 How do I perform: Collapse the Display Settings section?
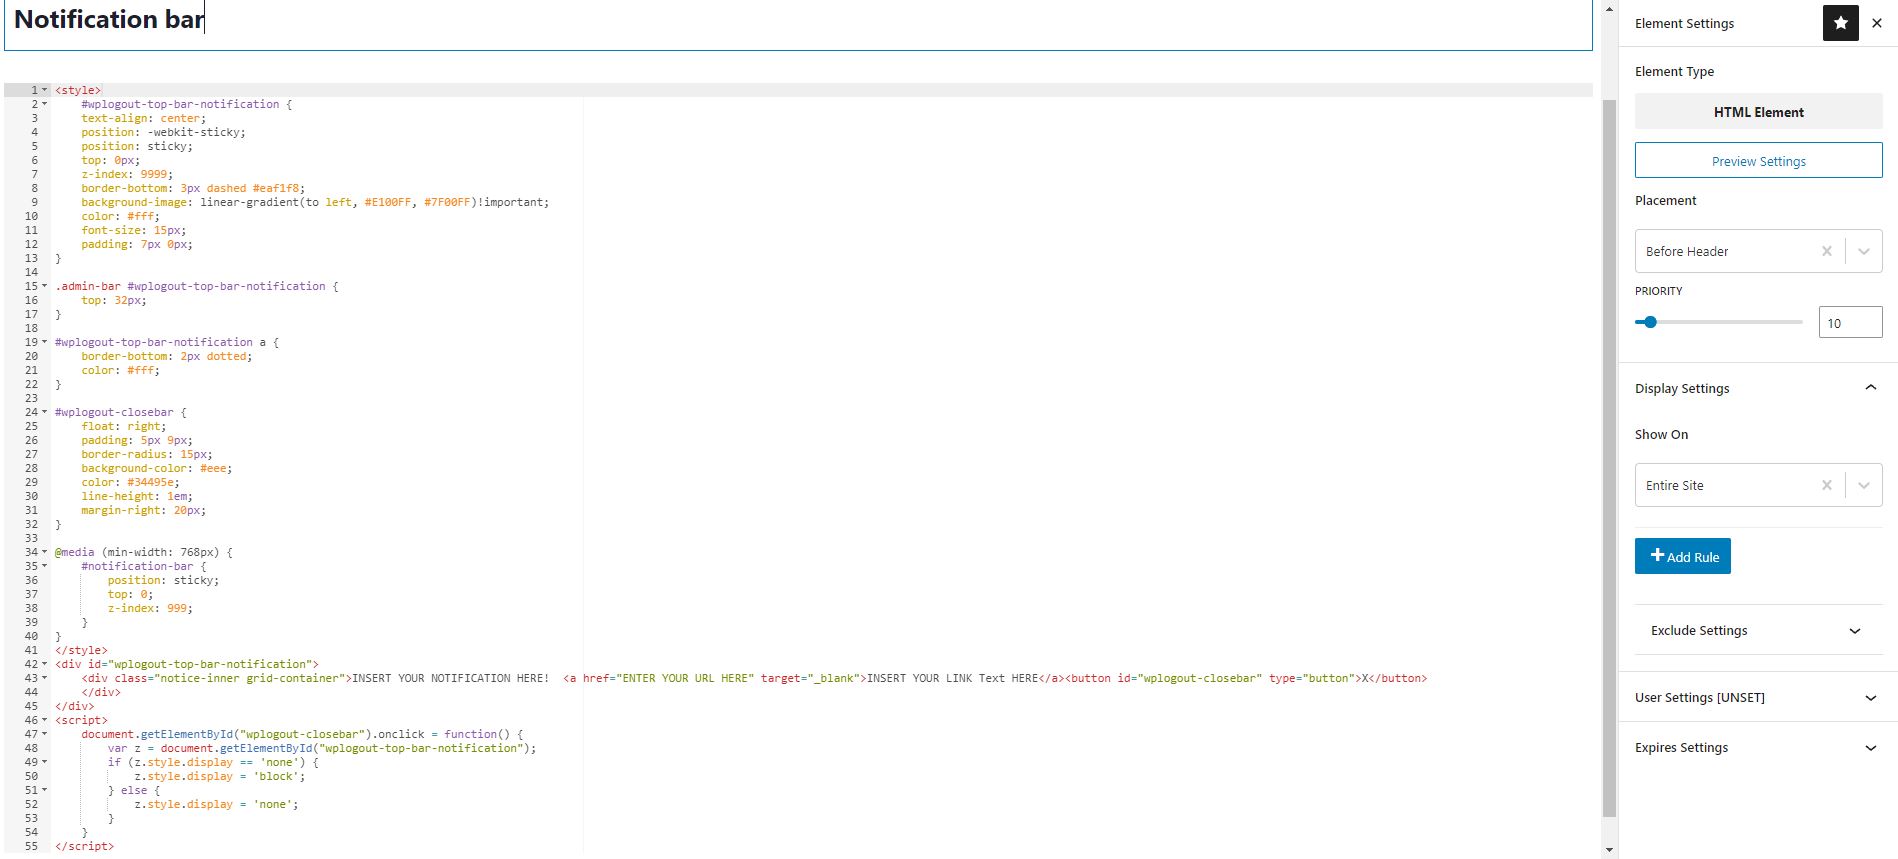coord(1870,388)
